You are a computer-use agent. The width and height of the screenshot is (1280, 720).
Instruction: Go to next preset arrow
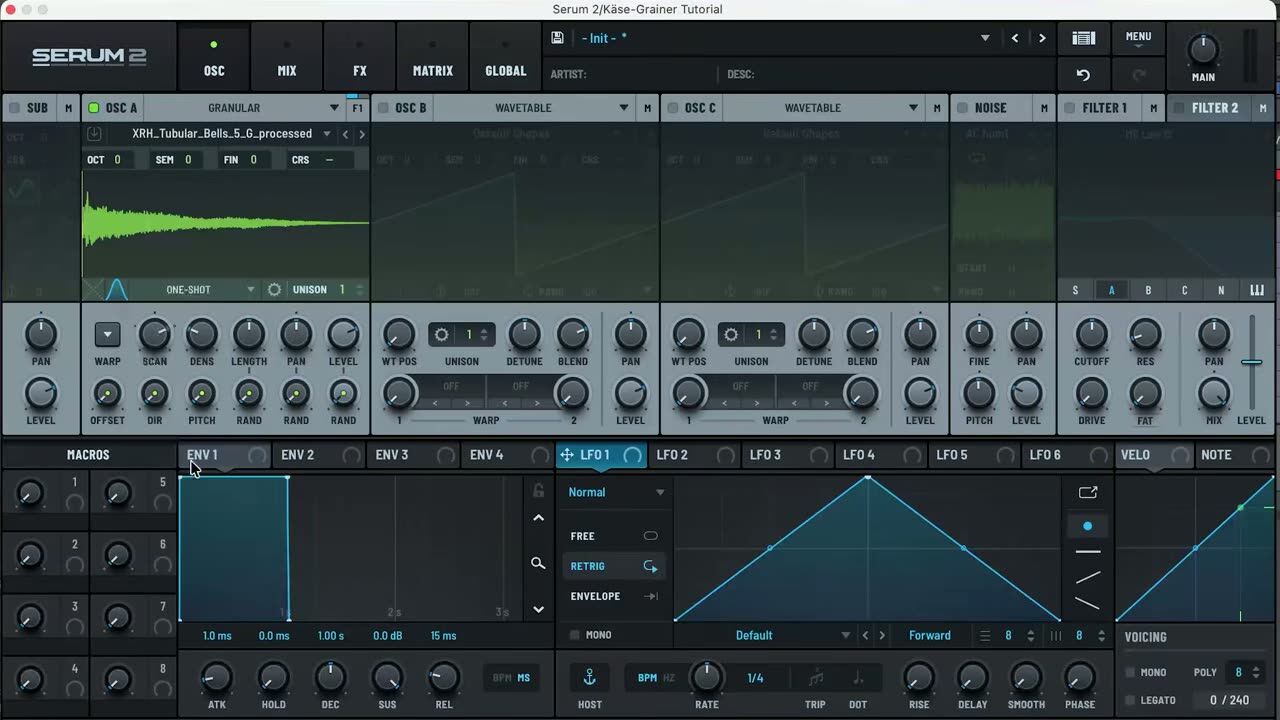pos(1042,38)
